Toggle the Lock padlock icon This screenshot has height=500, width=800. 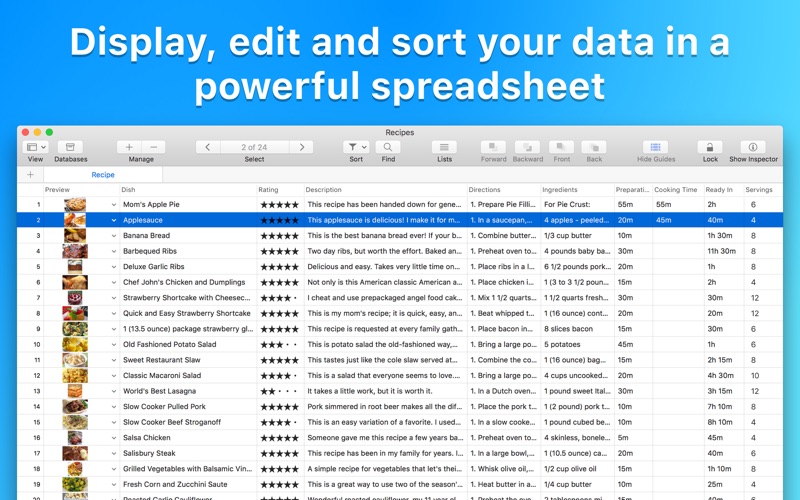tap(710, 147)
